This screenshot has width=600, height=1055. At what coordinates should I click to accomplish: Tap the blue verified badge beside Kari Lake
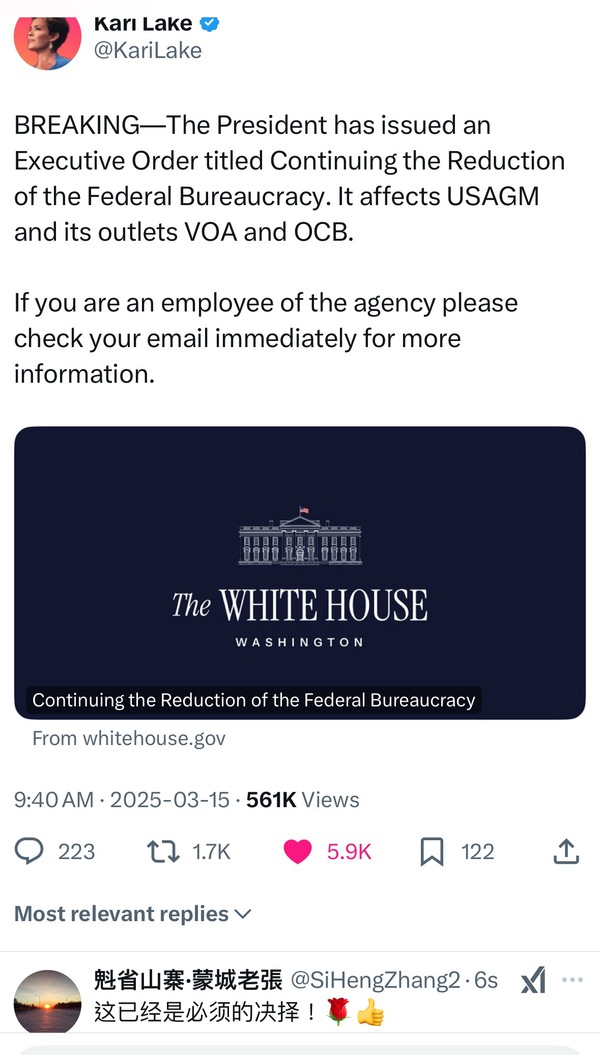(x=211, y=22)
